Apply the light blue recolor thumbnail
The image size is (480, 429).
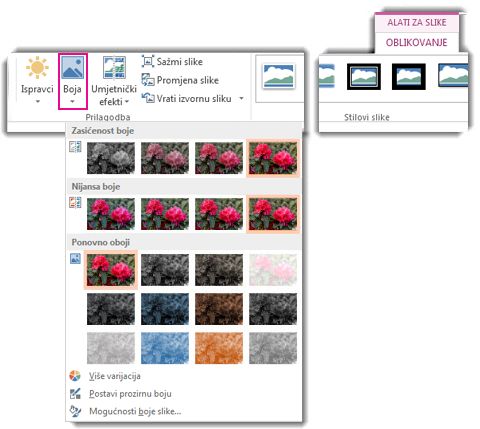165,348
